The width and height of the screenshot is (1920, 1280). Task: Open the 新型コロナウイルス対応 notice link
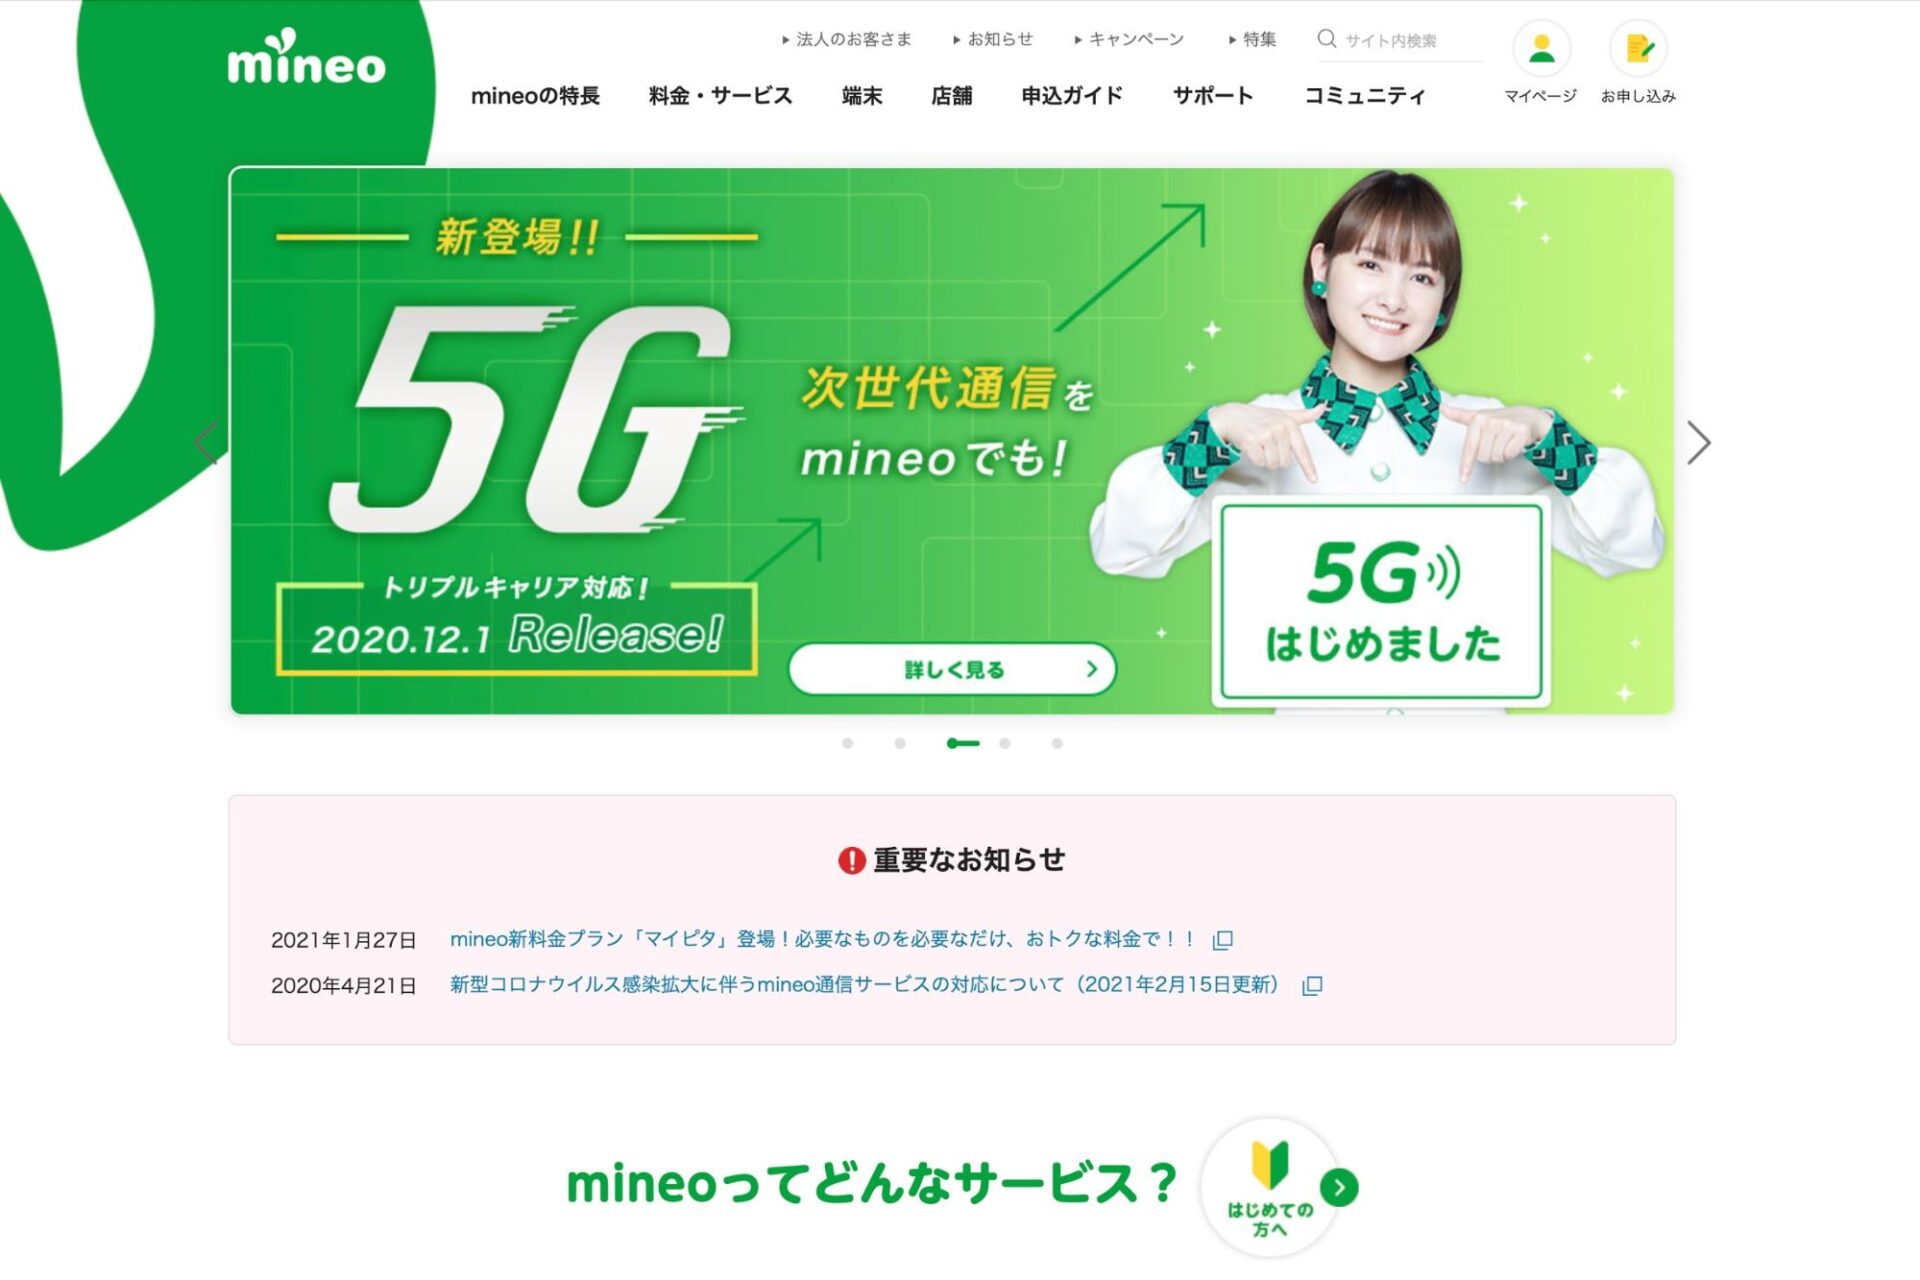865,985
